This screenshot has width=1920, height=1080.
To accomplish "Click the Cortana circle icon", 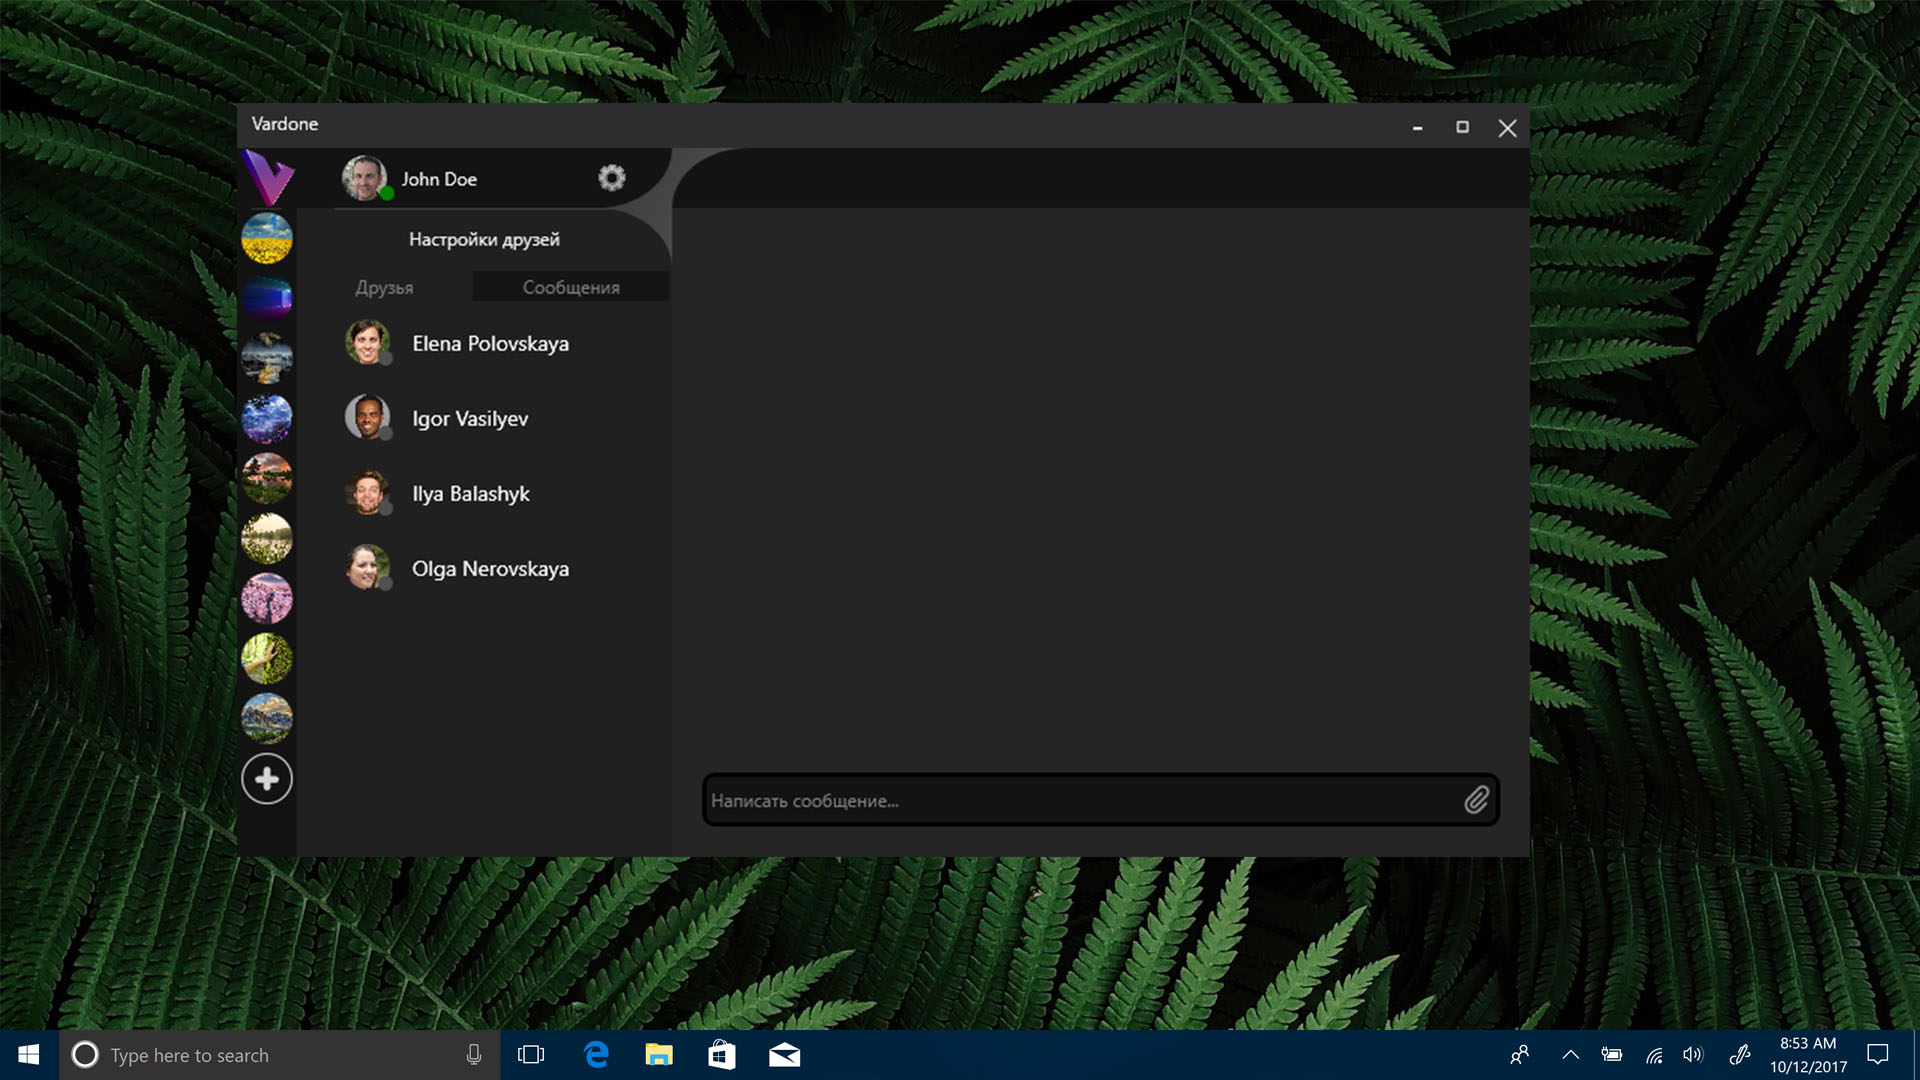I will tap(85, 1055).
